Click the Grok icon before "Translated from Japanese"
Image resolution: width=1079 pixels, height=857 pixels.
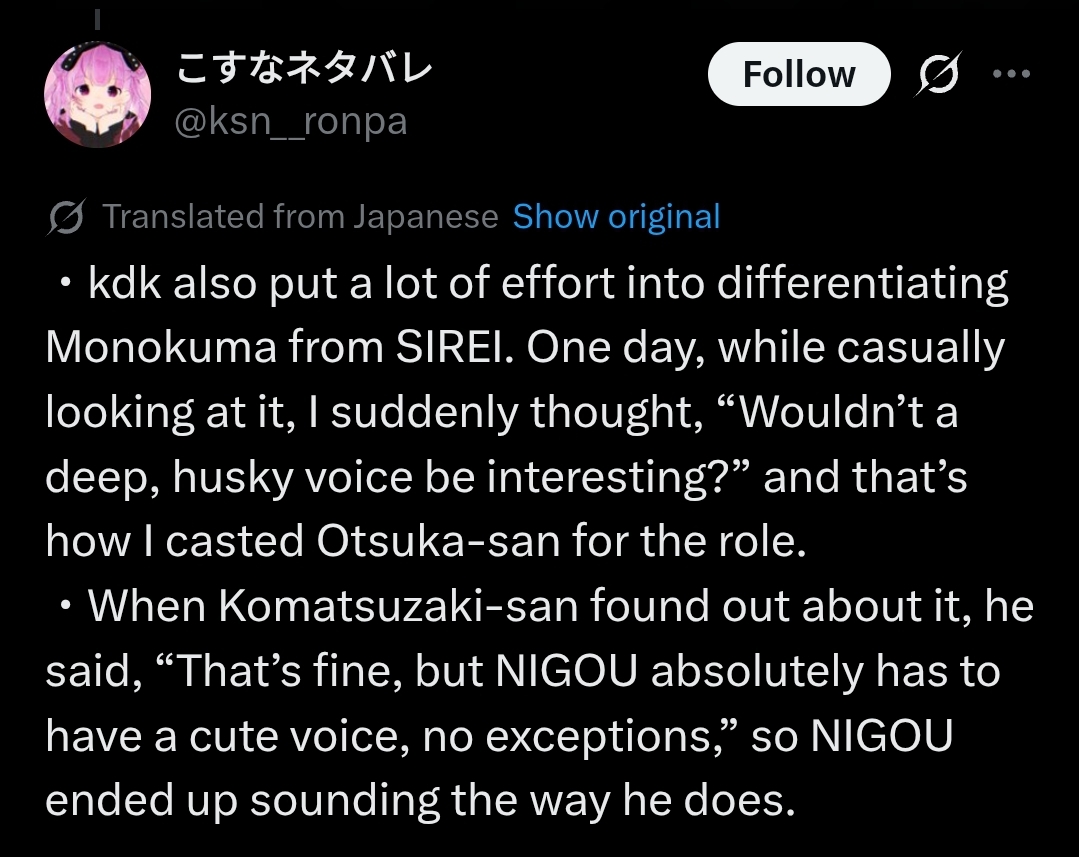(x=66, y=217)
